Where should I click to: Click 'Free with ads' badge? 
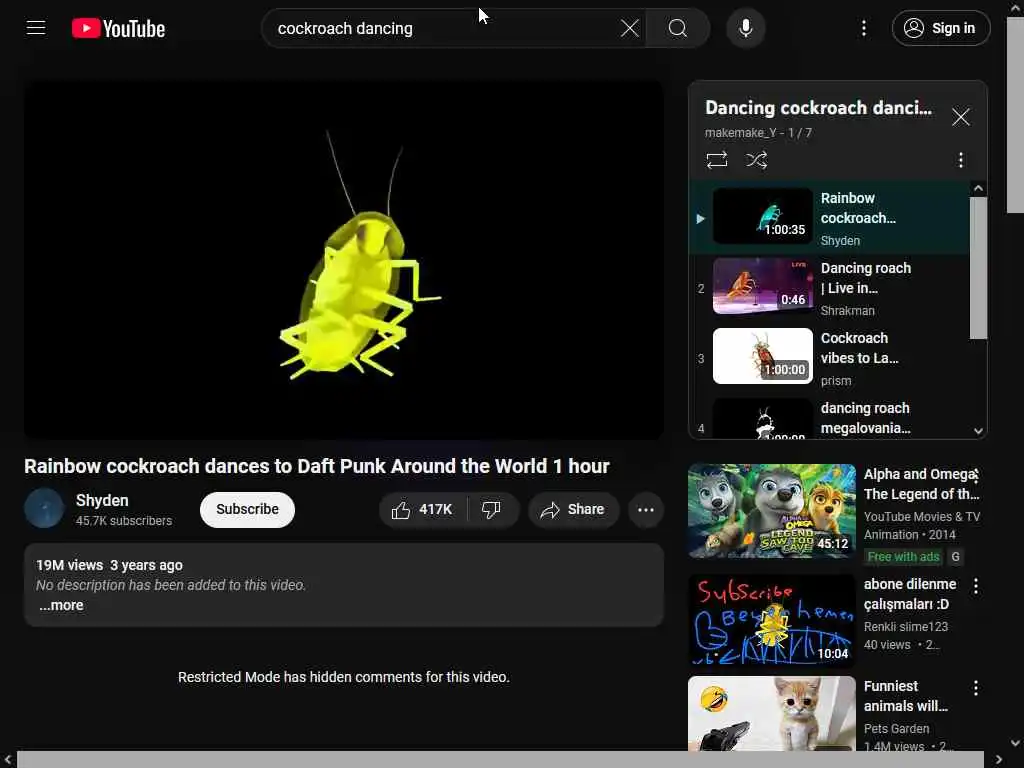(x=903, y=557)
